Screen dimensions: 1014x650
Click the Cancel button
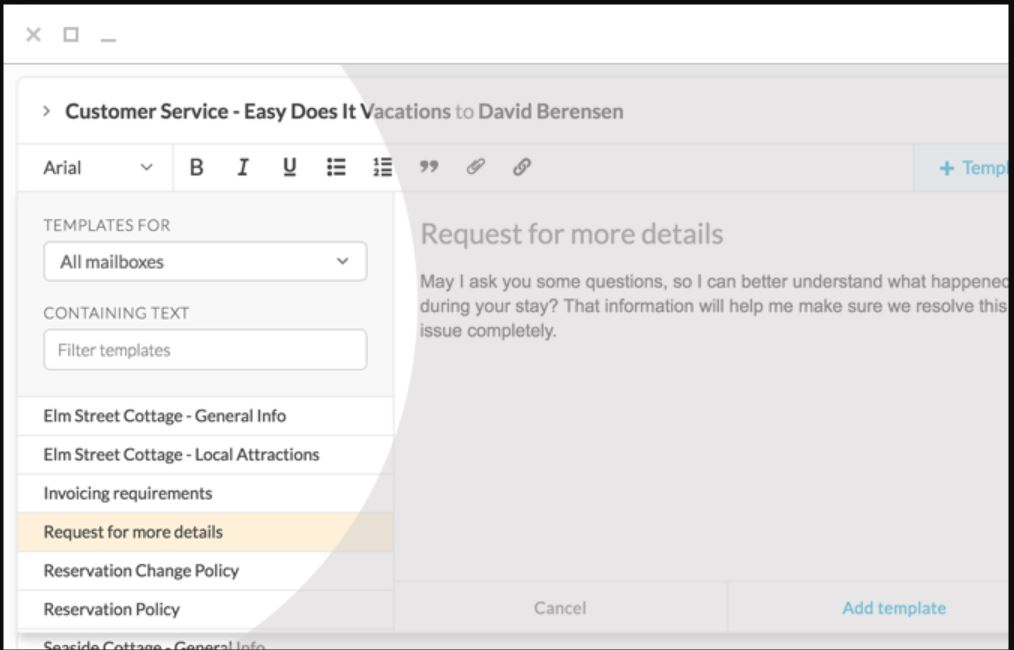tap(560, 608)
